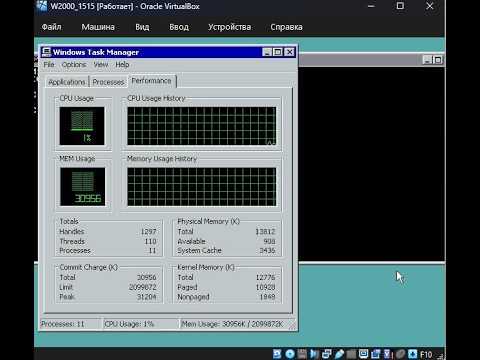Open the Машина menu in VirtualBox

tap(98, 27)
